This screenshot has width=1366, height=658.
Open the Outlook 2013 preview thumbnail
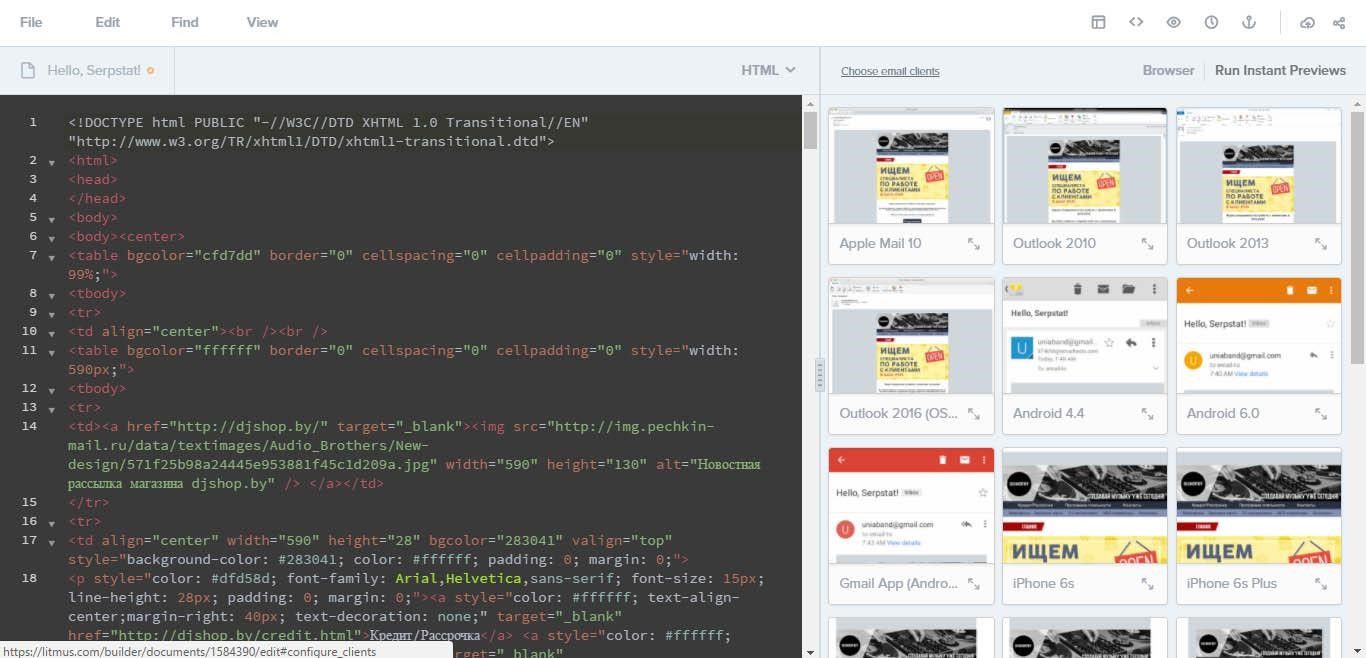pos(1259,166)
